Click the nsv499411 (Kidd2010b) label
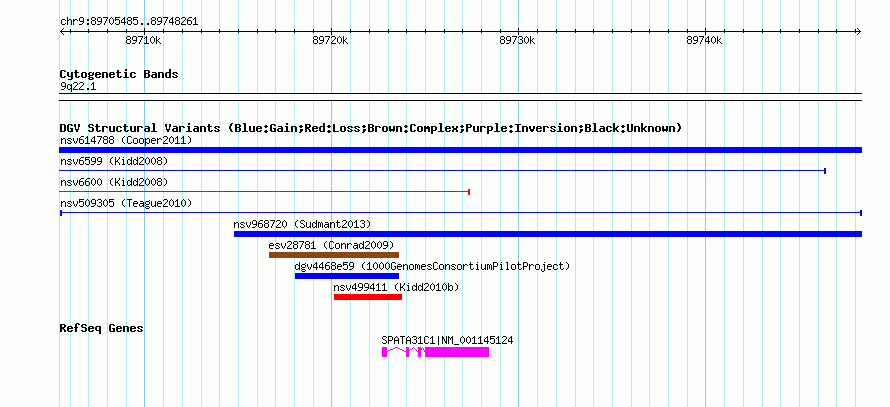This screenshot has width=890, height=407. tap(396, 287)
